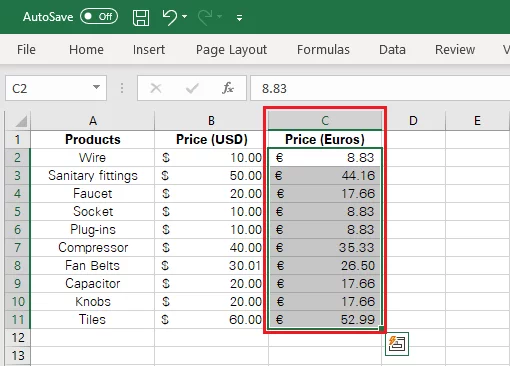Click the formula bar showing 8.83
The image size is (510, 366).
(380, 88)
